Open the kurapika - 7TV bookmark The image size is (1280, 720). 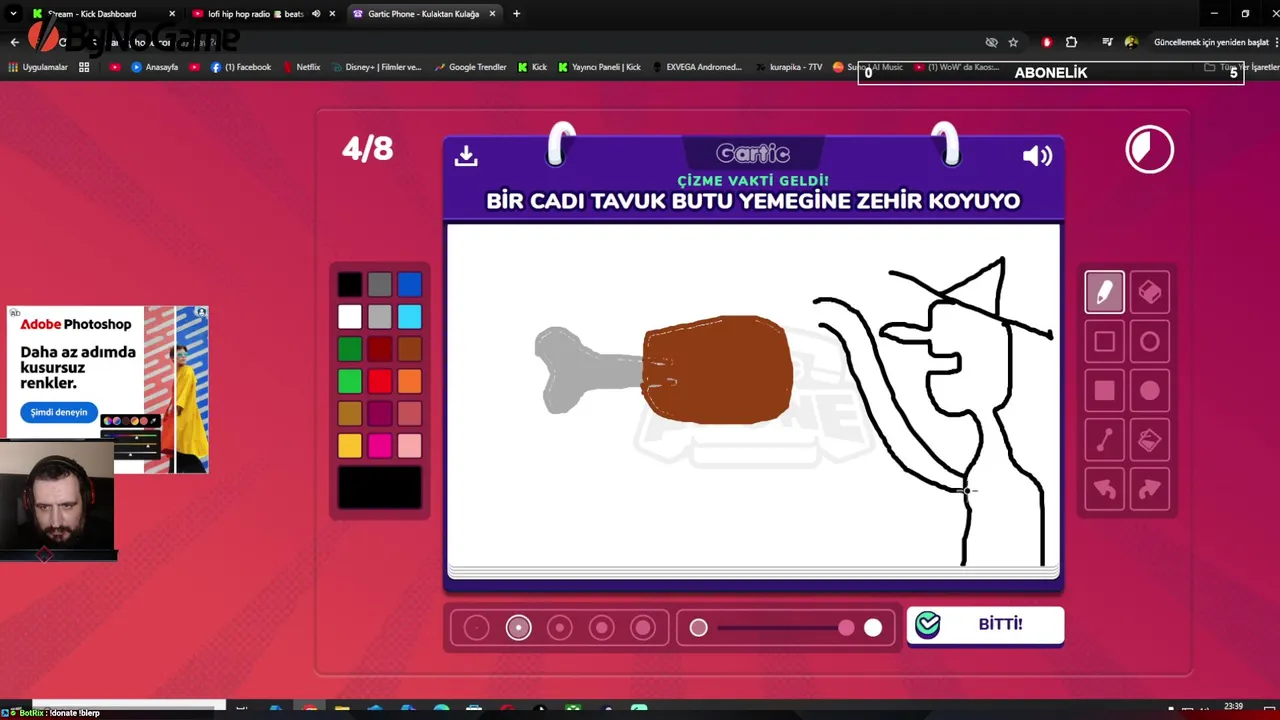click(x=788, y=67)
